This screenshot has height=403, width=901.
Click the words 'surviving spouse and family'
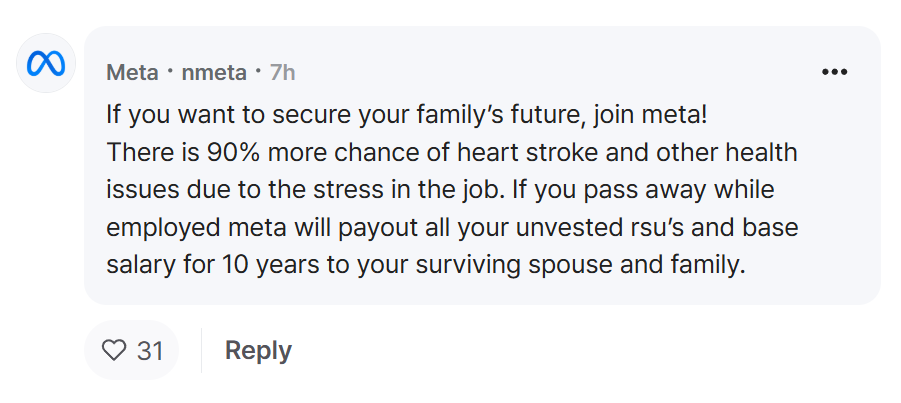[580, 266]
